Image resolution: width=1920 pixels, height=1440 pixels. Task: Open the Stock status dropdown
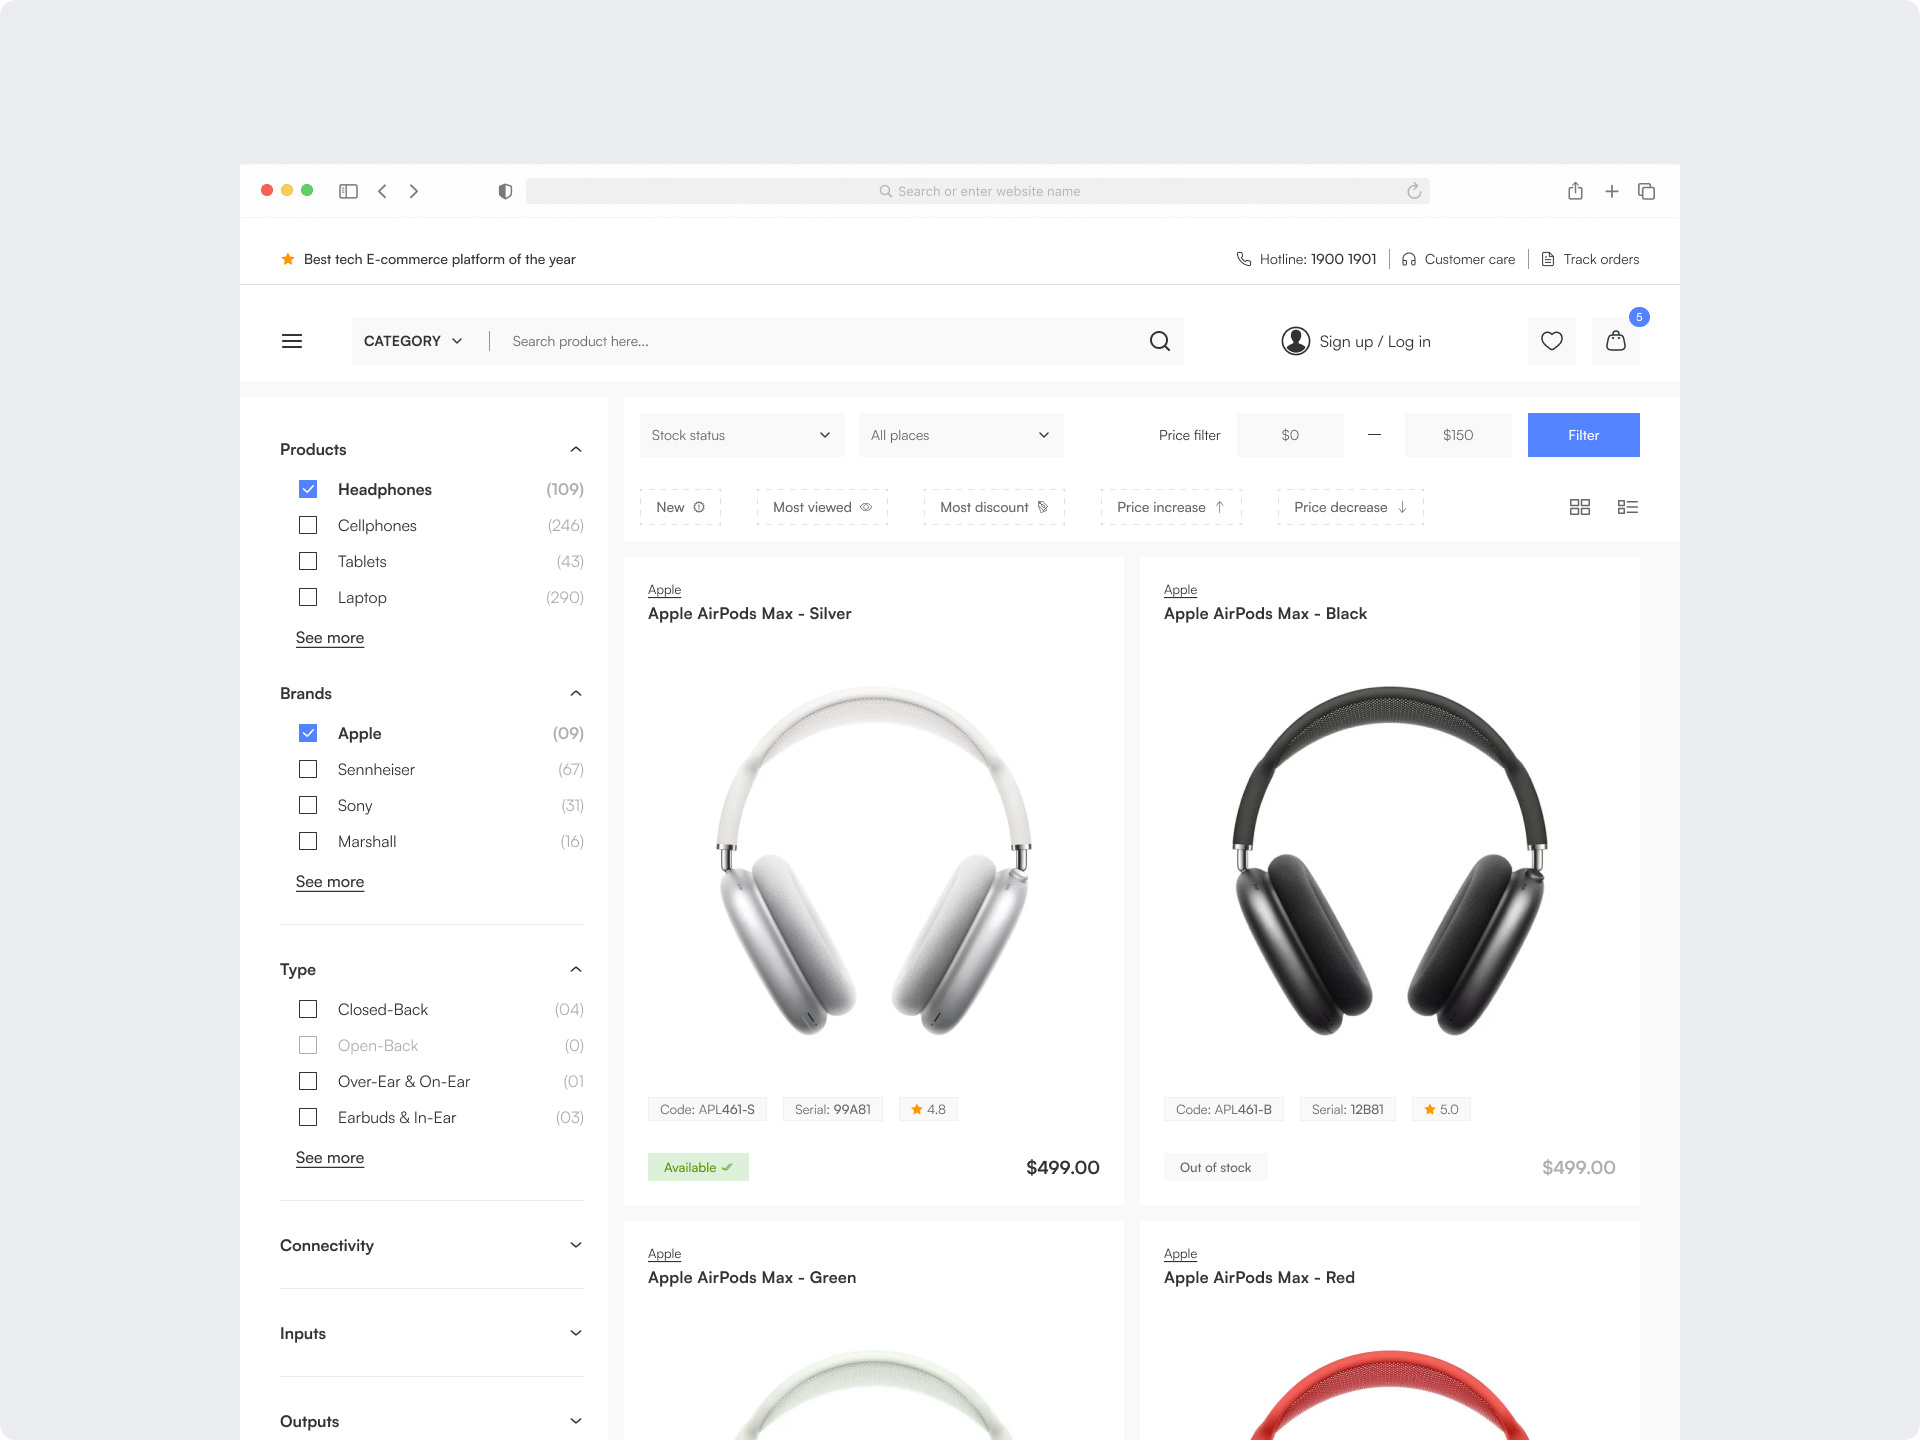tap(741, 435)
